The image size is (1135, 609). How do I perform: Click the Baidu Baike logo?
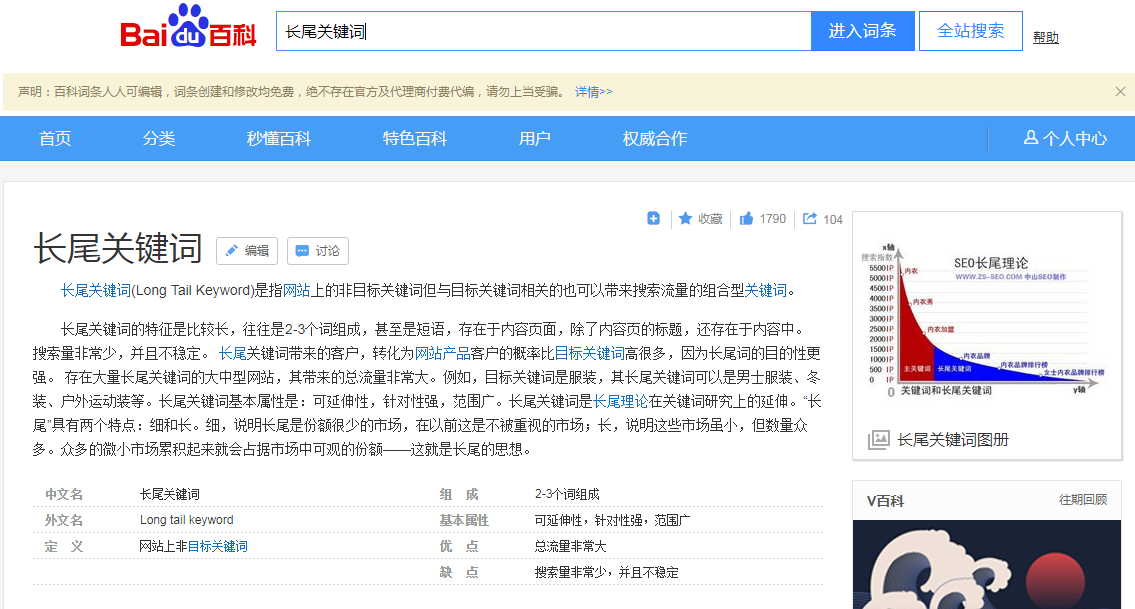pyautogui.click(x=188, y=30)
